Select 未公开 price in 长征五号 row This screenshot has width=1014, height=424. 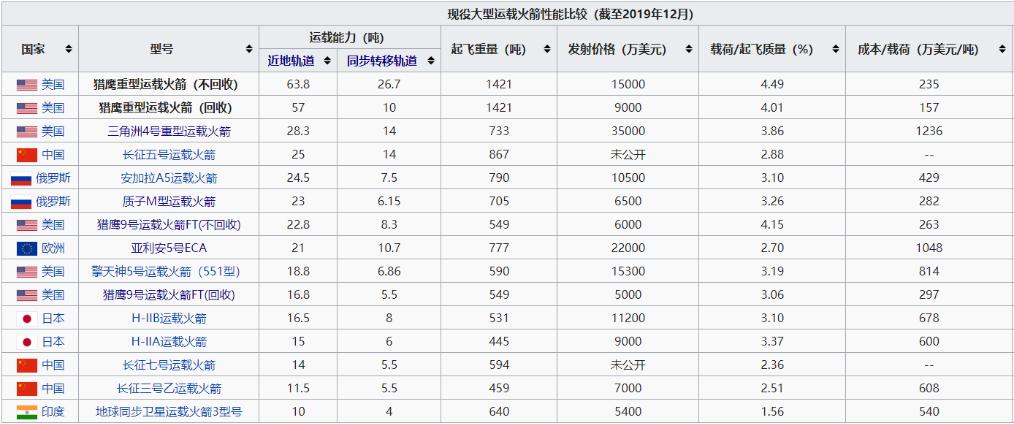[628, 154]
